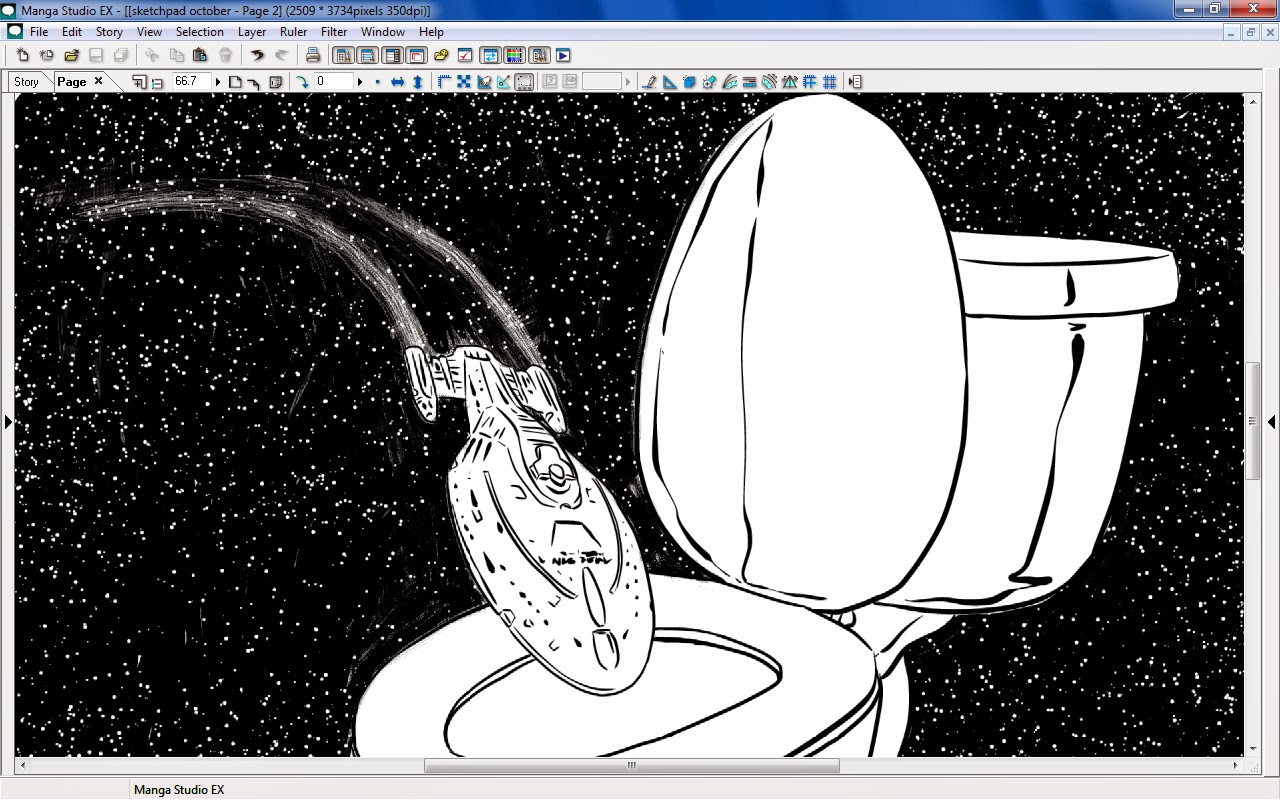Click the zoom-out list icon next to 66.7
Image resolution: width=1280 pixels, height=800 pixels.
coord(158,82)
